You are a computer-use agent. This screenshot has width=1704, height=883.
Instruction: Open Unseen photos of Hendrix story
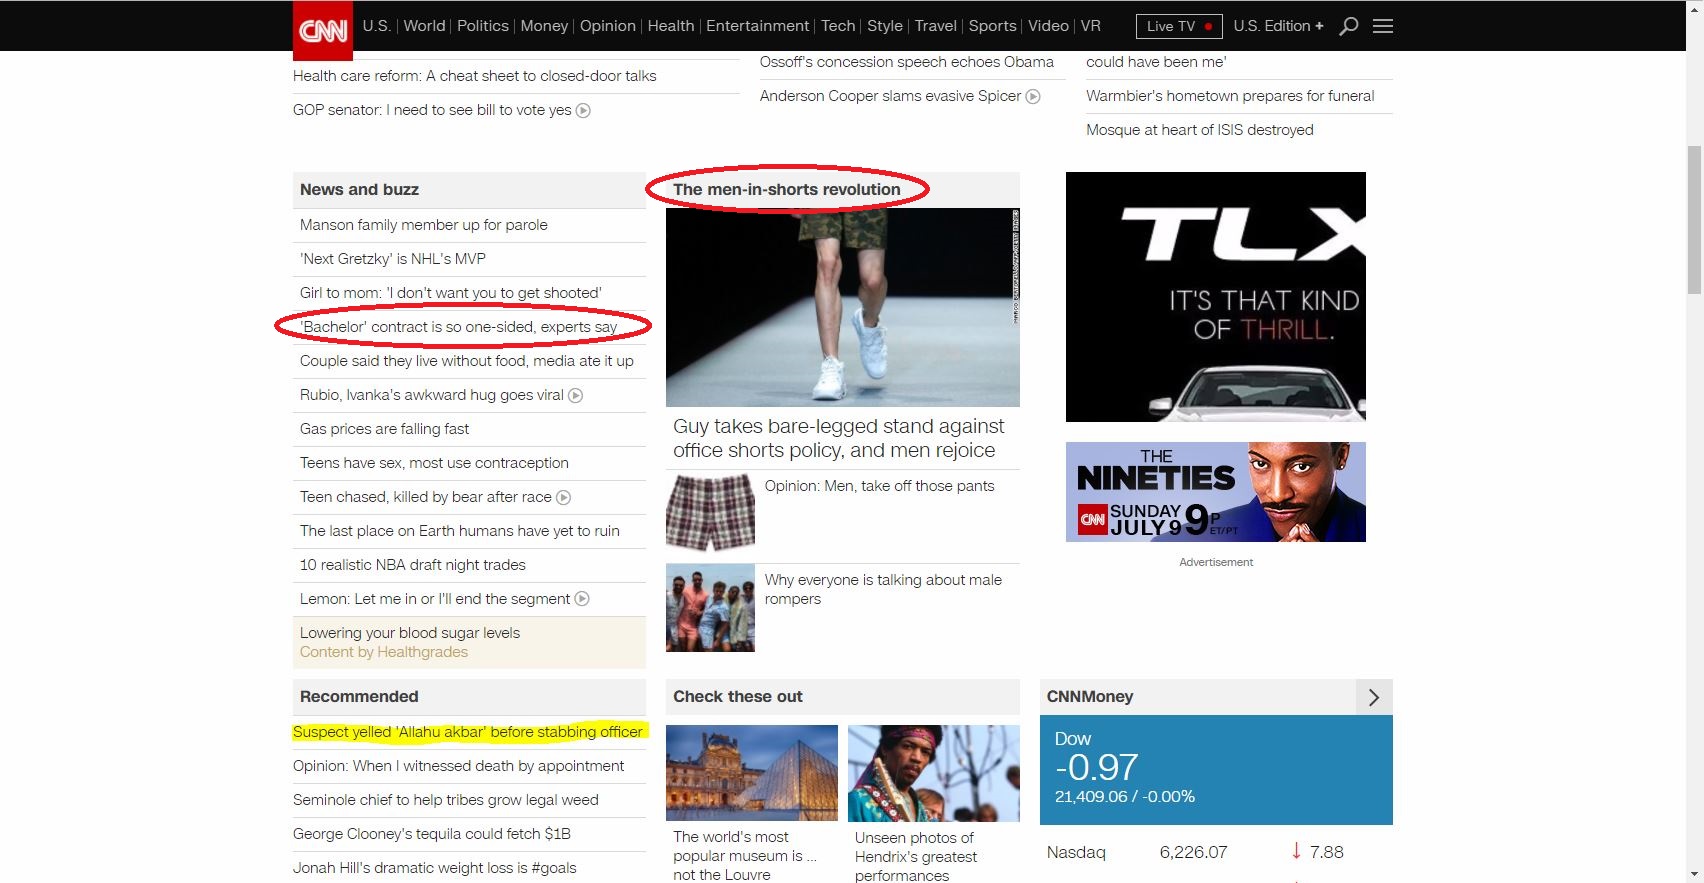coord(916,856)
